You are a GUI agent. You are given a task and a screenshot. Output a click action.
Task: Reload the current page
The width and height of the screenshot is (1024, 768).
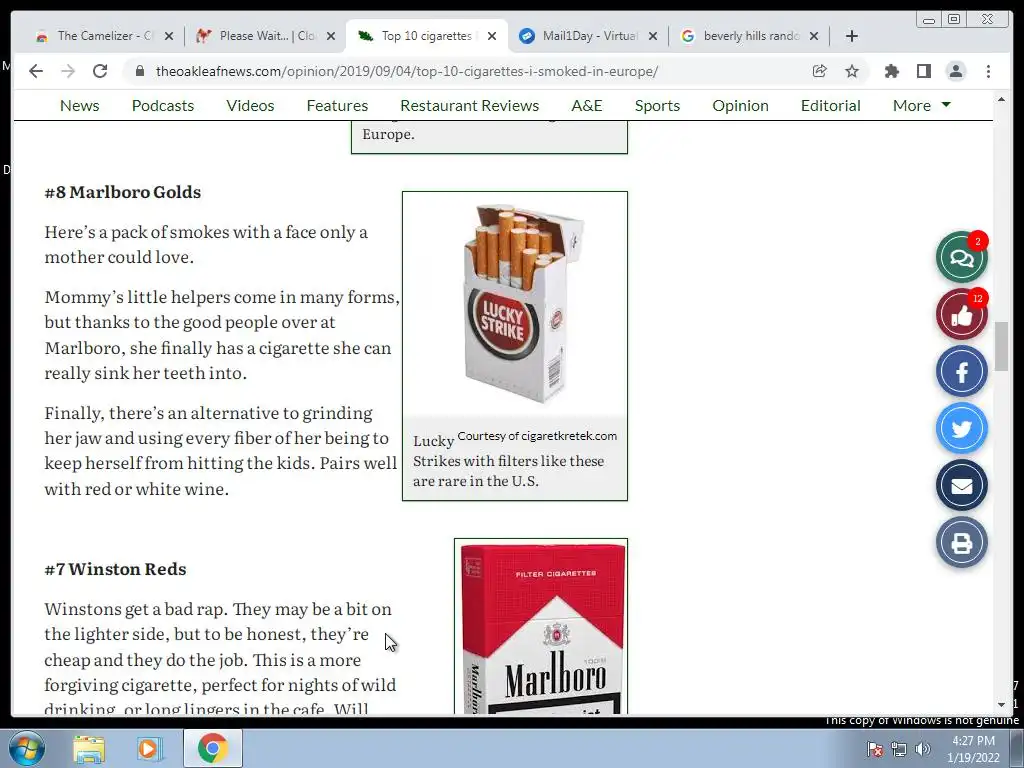tap(100, 71)
